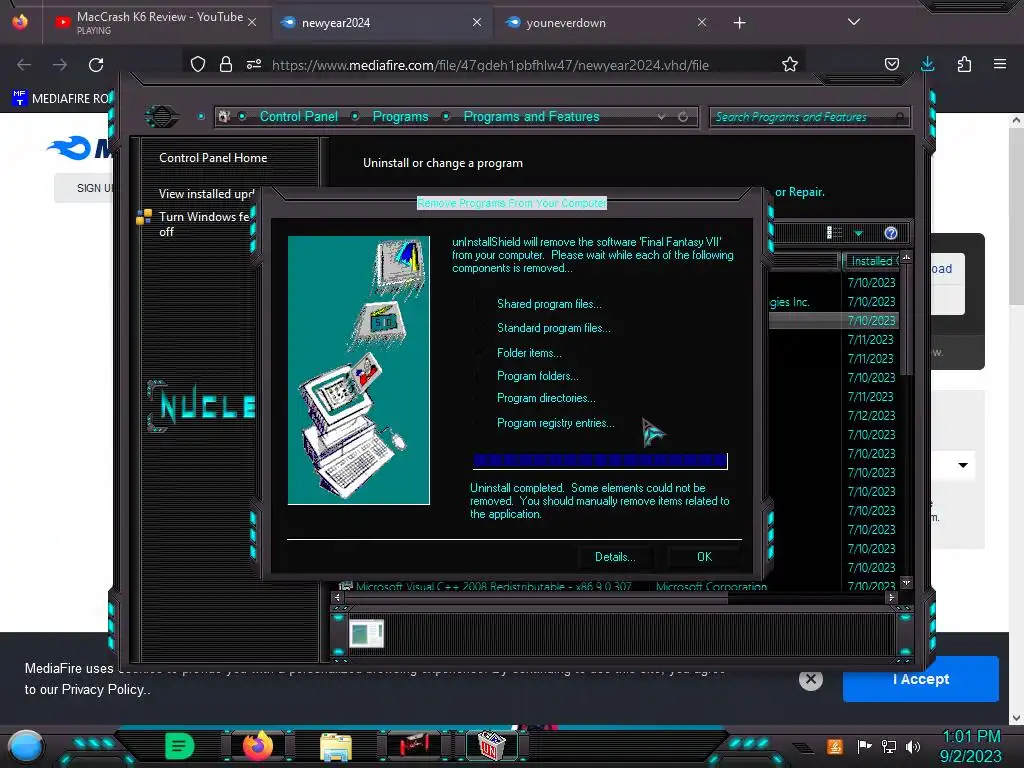Open the view options dropdown arrow
Viewport: 1024px width, 768px height.
click(x=858, y=234)
